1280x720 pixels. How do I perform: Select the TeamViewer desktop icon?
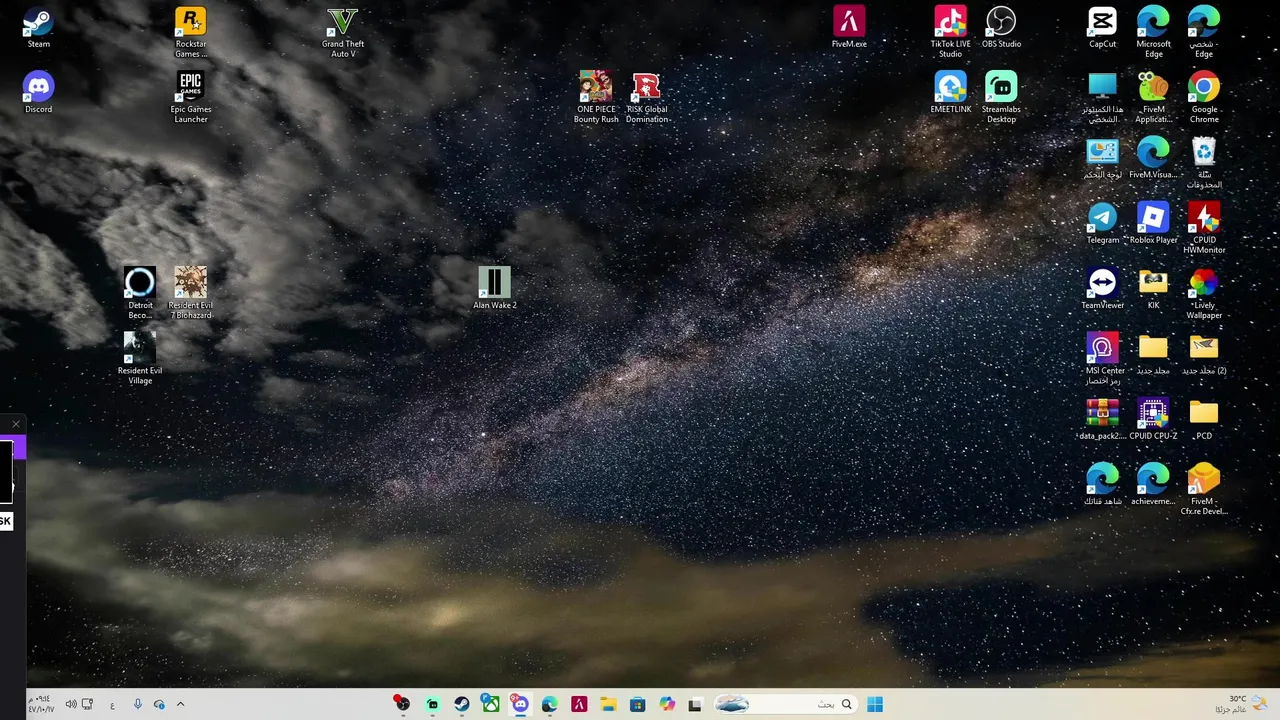click(x=1102, y=289)
